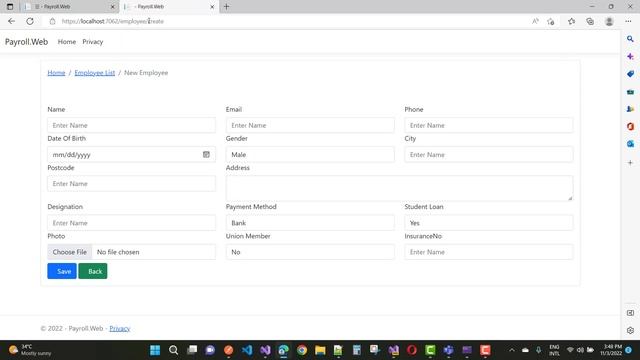The image size is (640, 360).
Task: Reload the page with the refresh icon
Action: point(30,21)
